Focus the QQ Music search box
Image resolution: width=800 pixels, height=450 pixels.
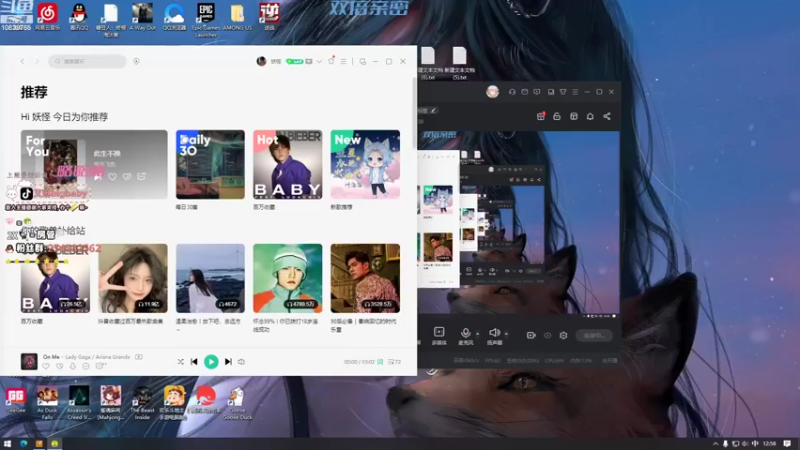pyautogui.click(x=87, y=61)
